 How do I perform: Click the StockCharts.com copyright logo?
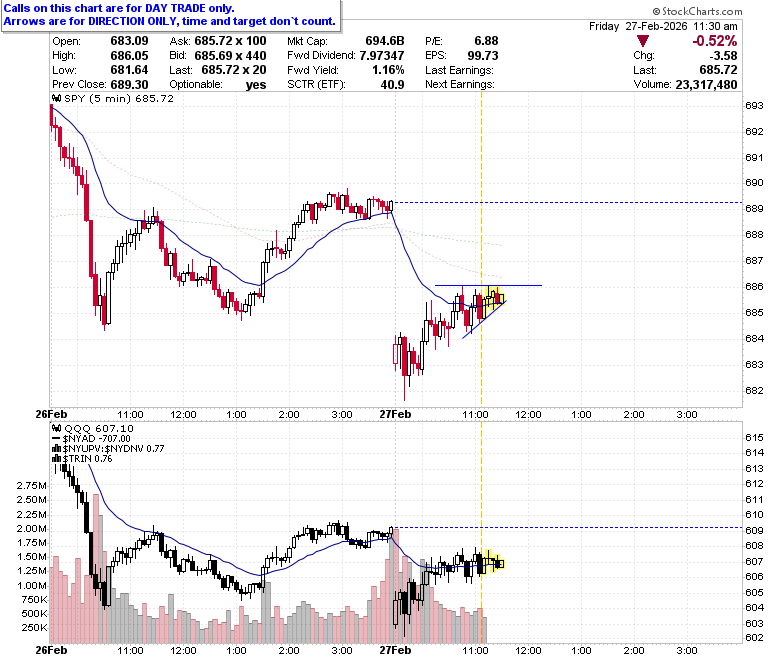click(697, 11)
